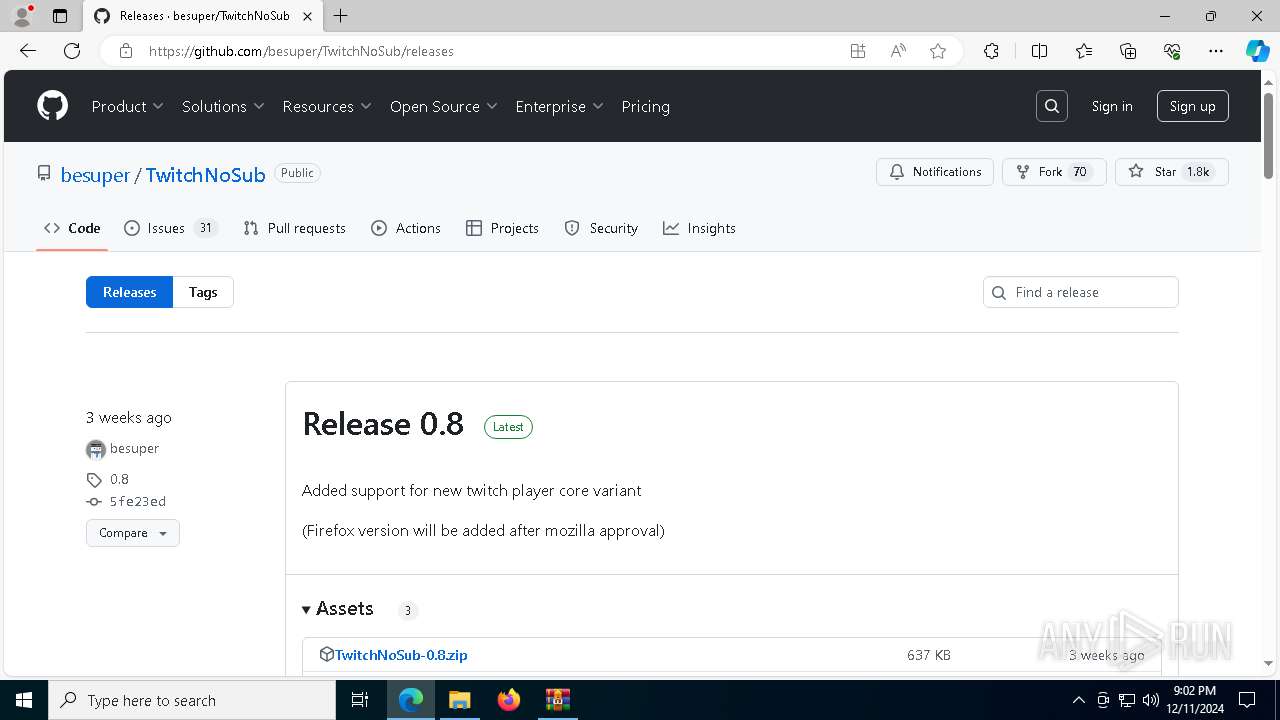This screenshot has height=720, width=1280.
Task: Download TwitchNoSub-0.8.zip asset
Action: (x=401, y=655)
